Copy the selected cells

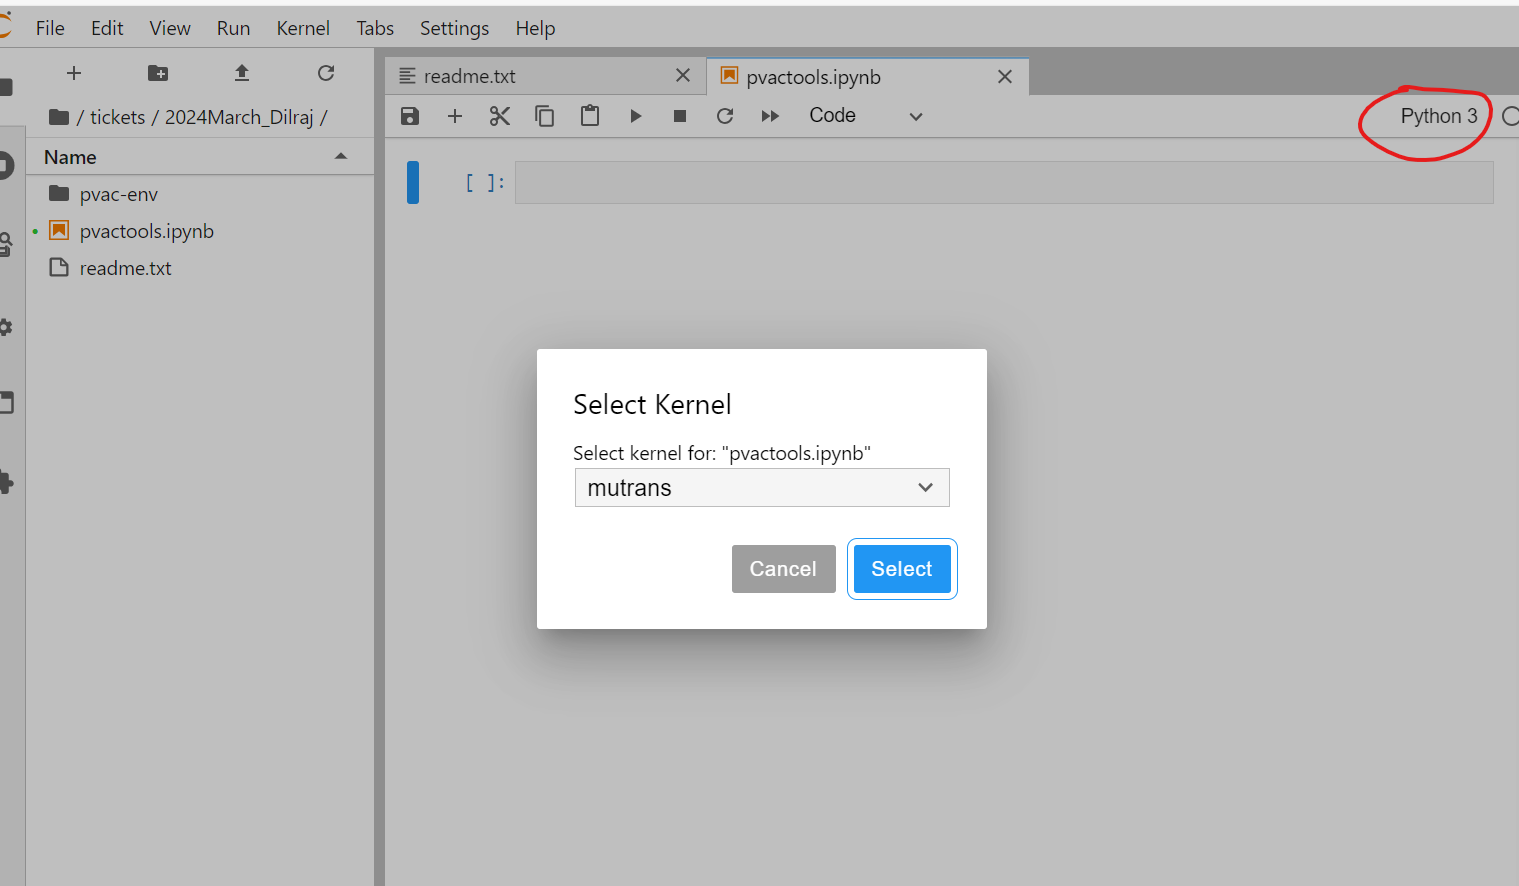[545, 116]
